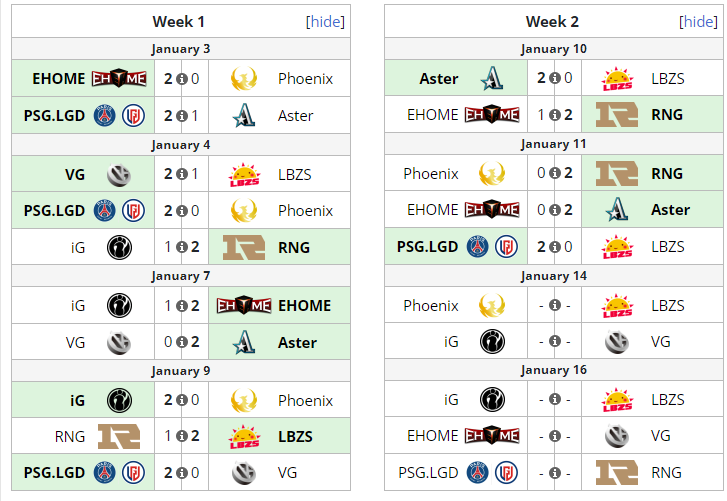Click VG logo versus LBZS January 4
This screenshot has width=727, height=501.
pos(119,175)
